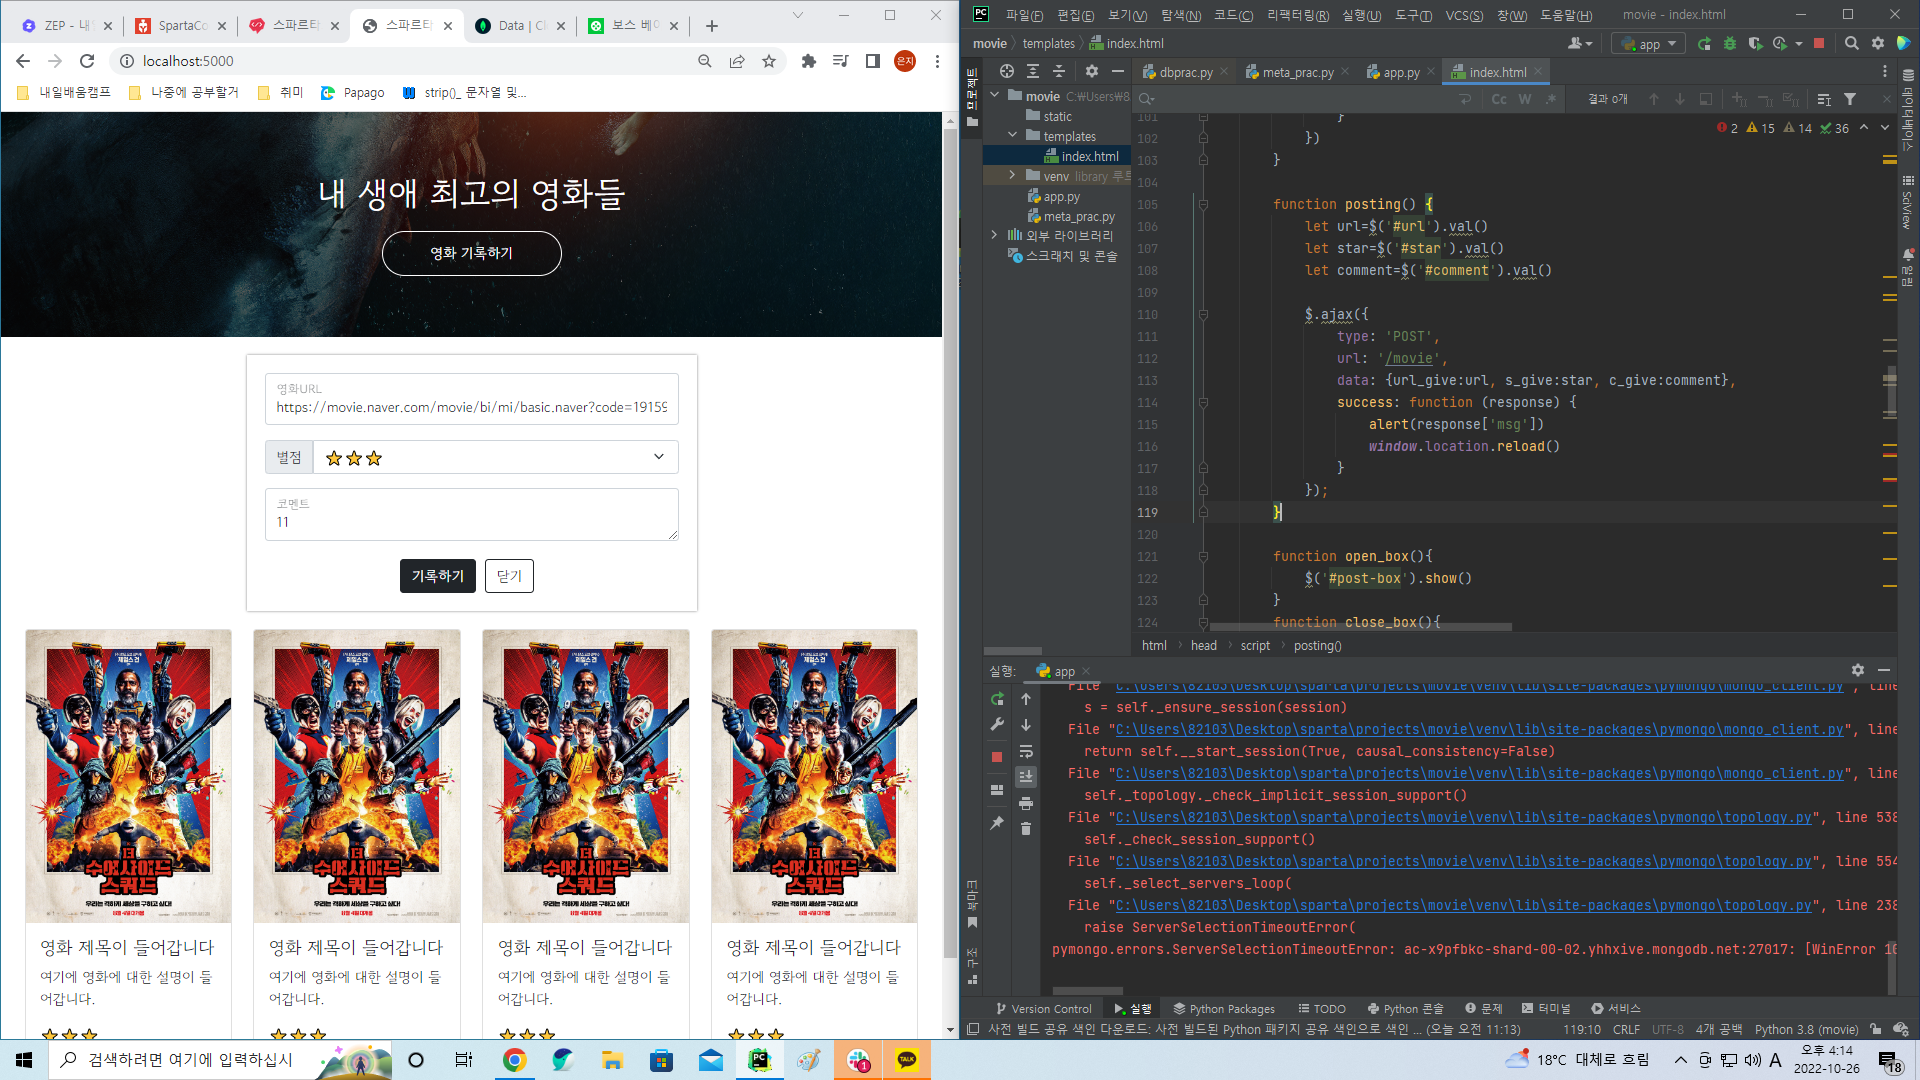Toggle whole words W in find bar
The height and width of the screenshot is (1080, 1920).
[x=1524, y=99]
